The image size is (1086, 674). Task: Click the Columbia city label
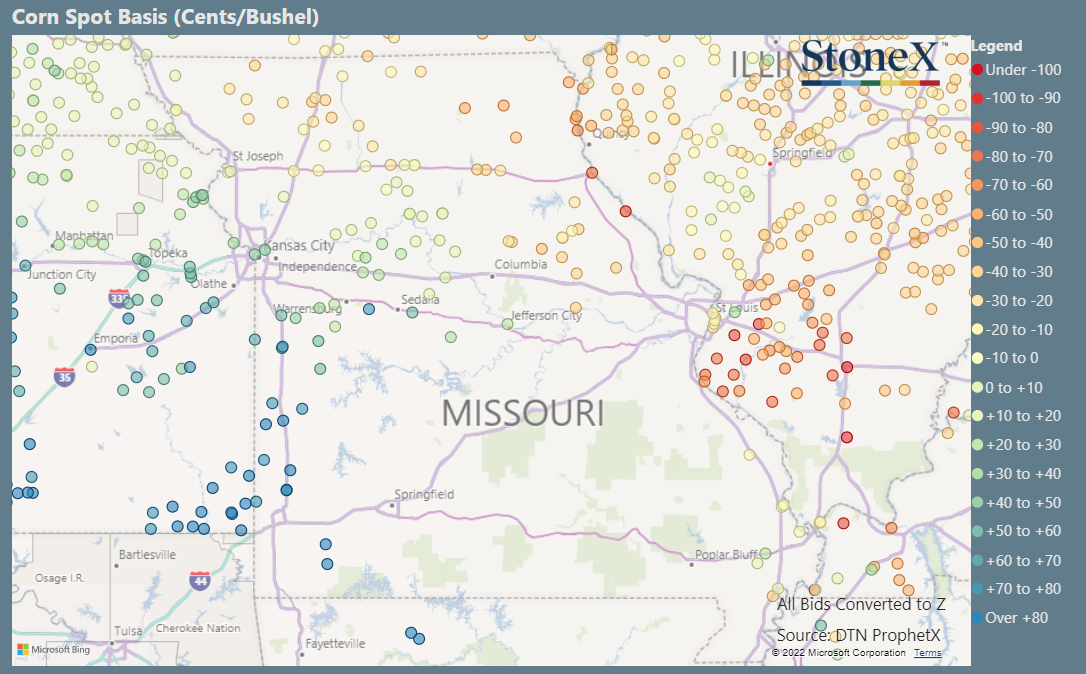coord(521,264)
